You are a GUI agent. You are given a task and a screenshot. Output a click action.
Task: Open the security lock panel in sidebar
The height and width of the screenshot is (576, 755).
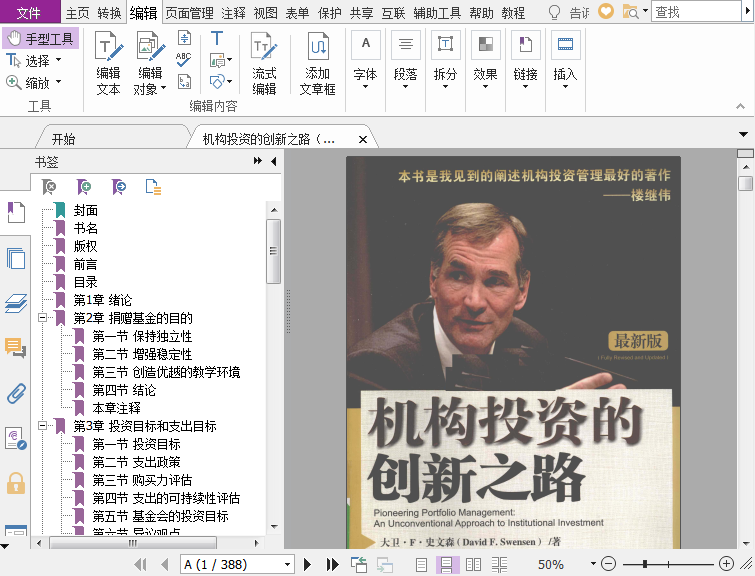(15, 484)
